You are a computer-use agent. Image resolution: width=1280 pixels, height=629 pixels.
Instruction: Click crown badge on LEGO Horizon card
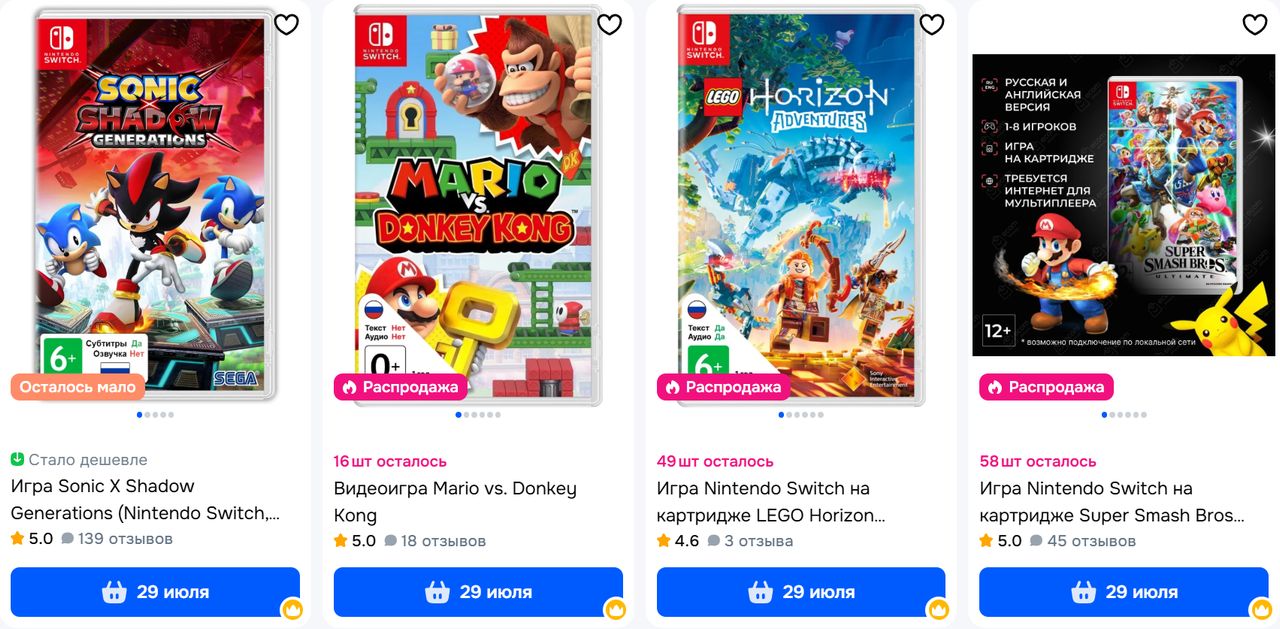pos(938,608)
